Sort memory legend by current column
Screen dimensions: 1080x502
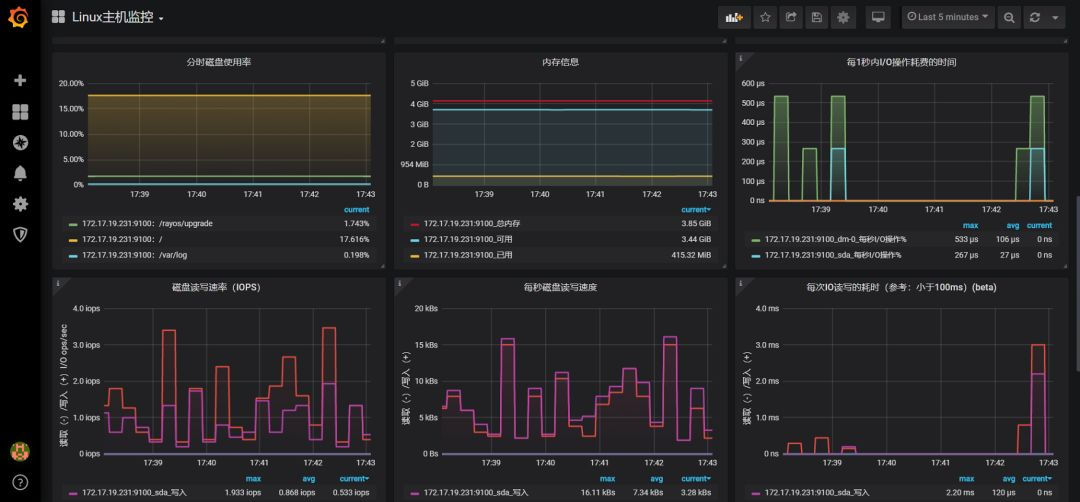(x=696, y=209)
